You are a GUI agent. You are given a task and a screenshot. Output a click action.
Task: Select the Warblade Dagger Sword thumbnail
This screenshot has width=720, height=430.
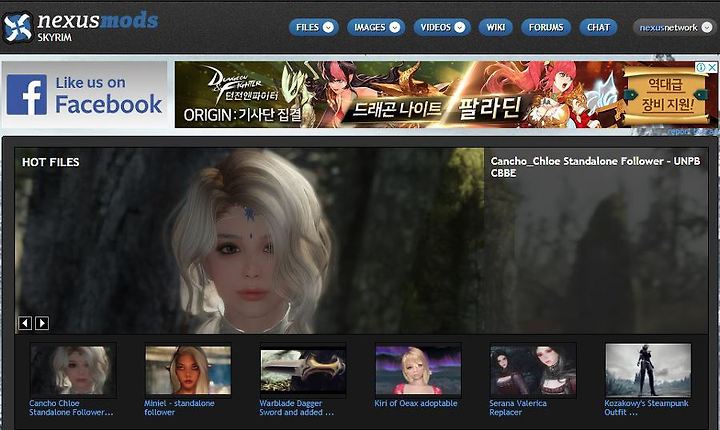click(x=303, y=370)
